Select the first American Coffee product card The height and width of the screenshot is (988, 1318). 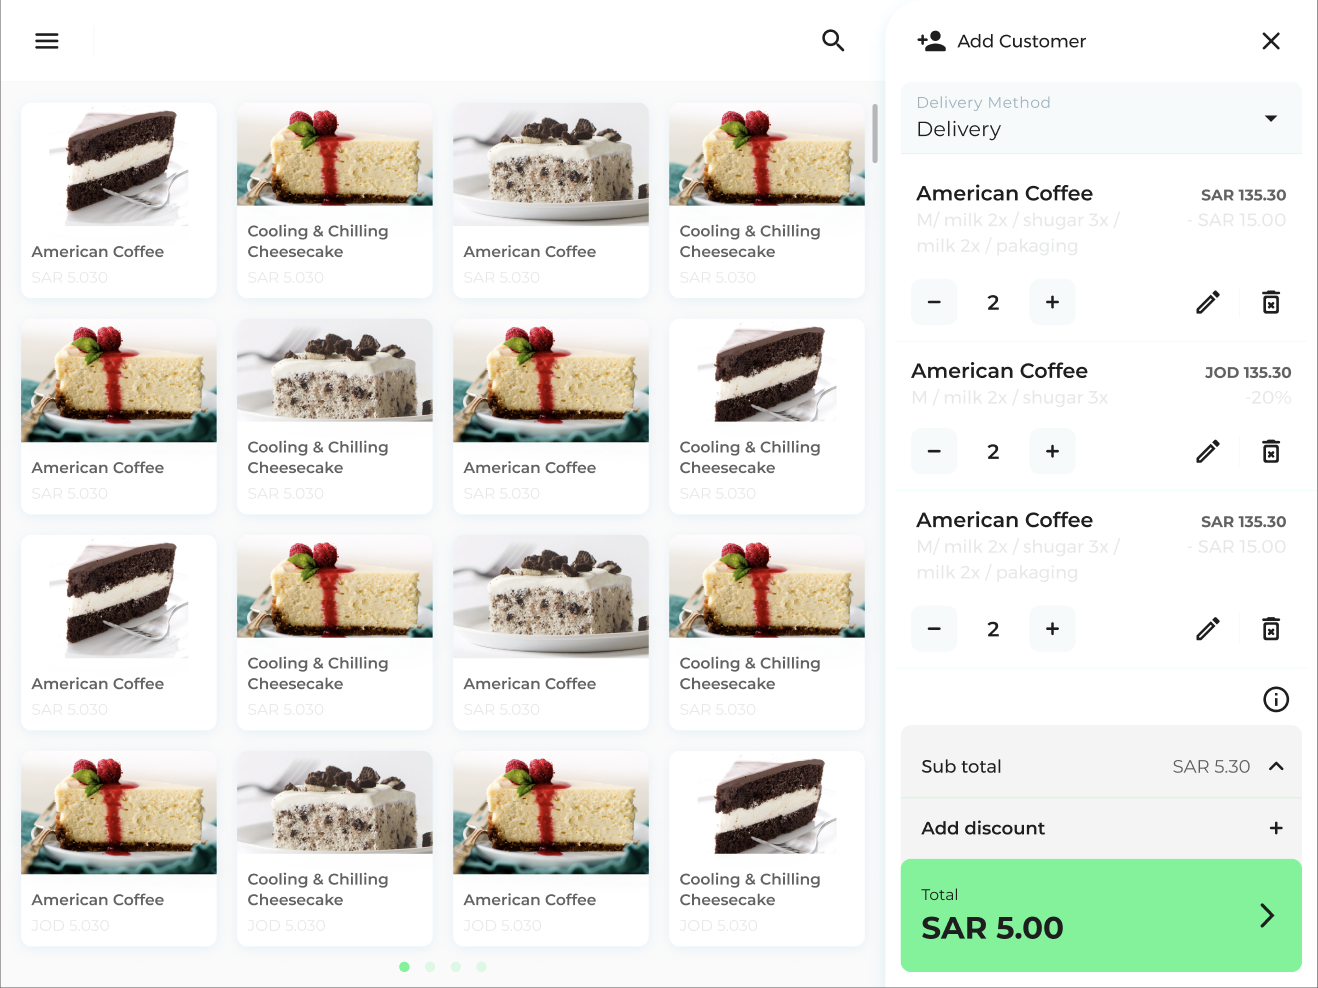(119, 200)
